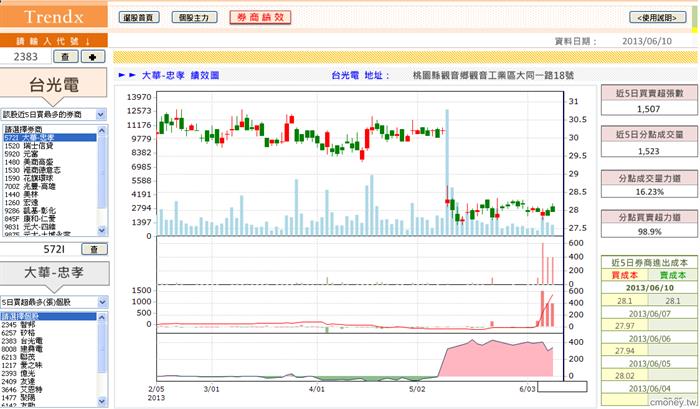This screenshot has height=409, width=700.
Task: Click the 27.97 buy cost cell
Action: (625, 326)
